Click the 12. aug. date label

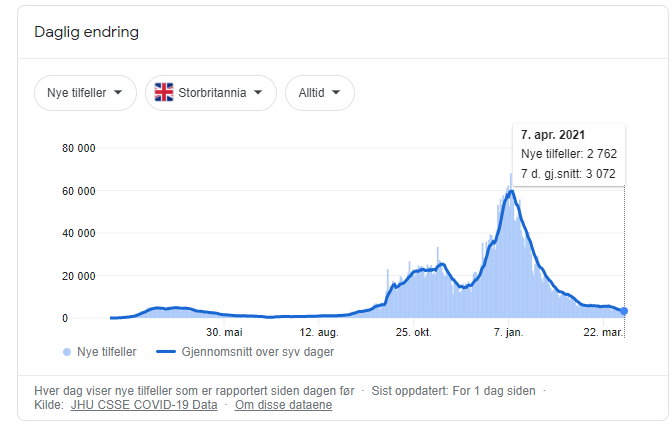pyautogui.click(x=320, y=332)
